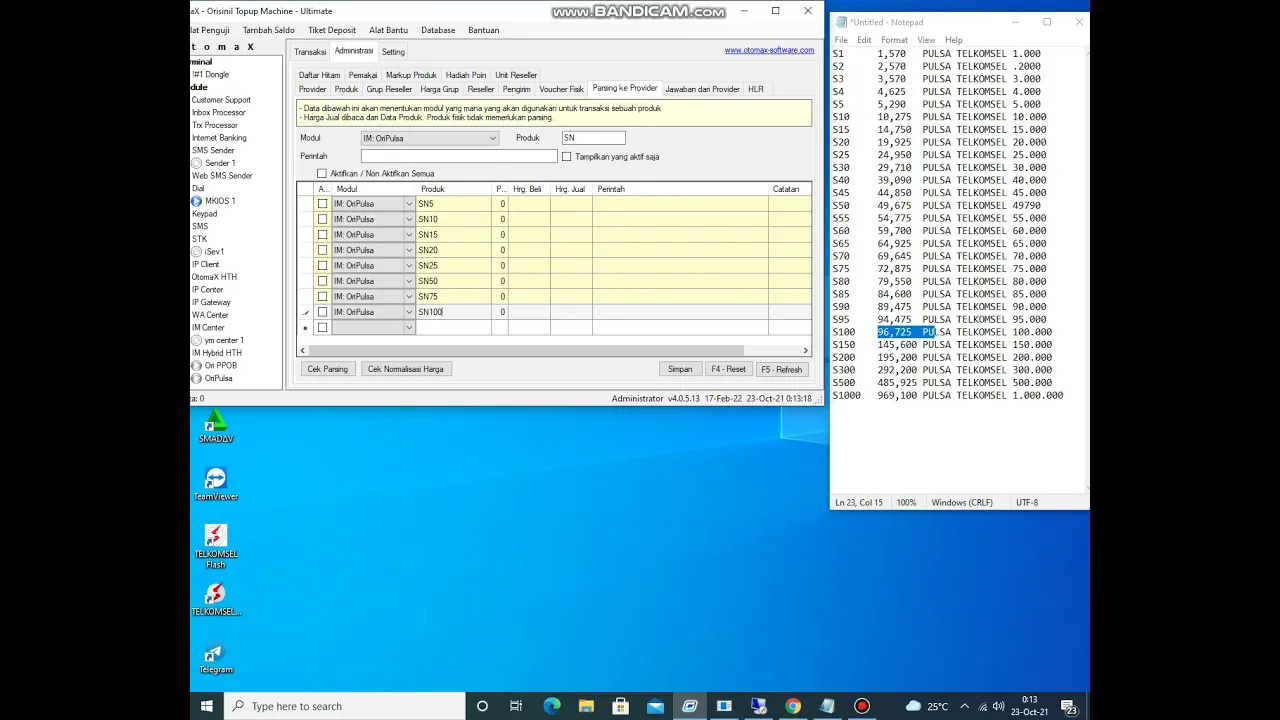This screenshot has height=720, width=1280.
Task: Open File Explorer from the taskbar
Action: coord(586,706)
